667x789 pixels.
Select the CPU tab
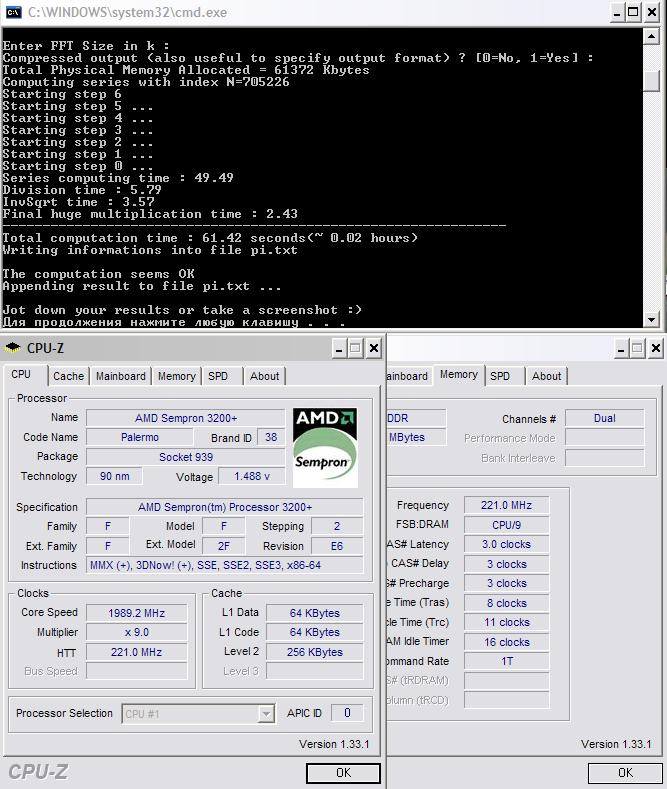point(21,375)
